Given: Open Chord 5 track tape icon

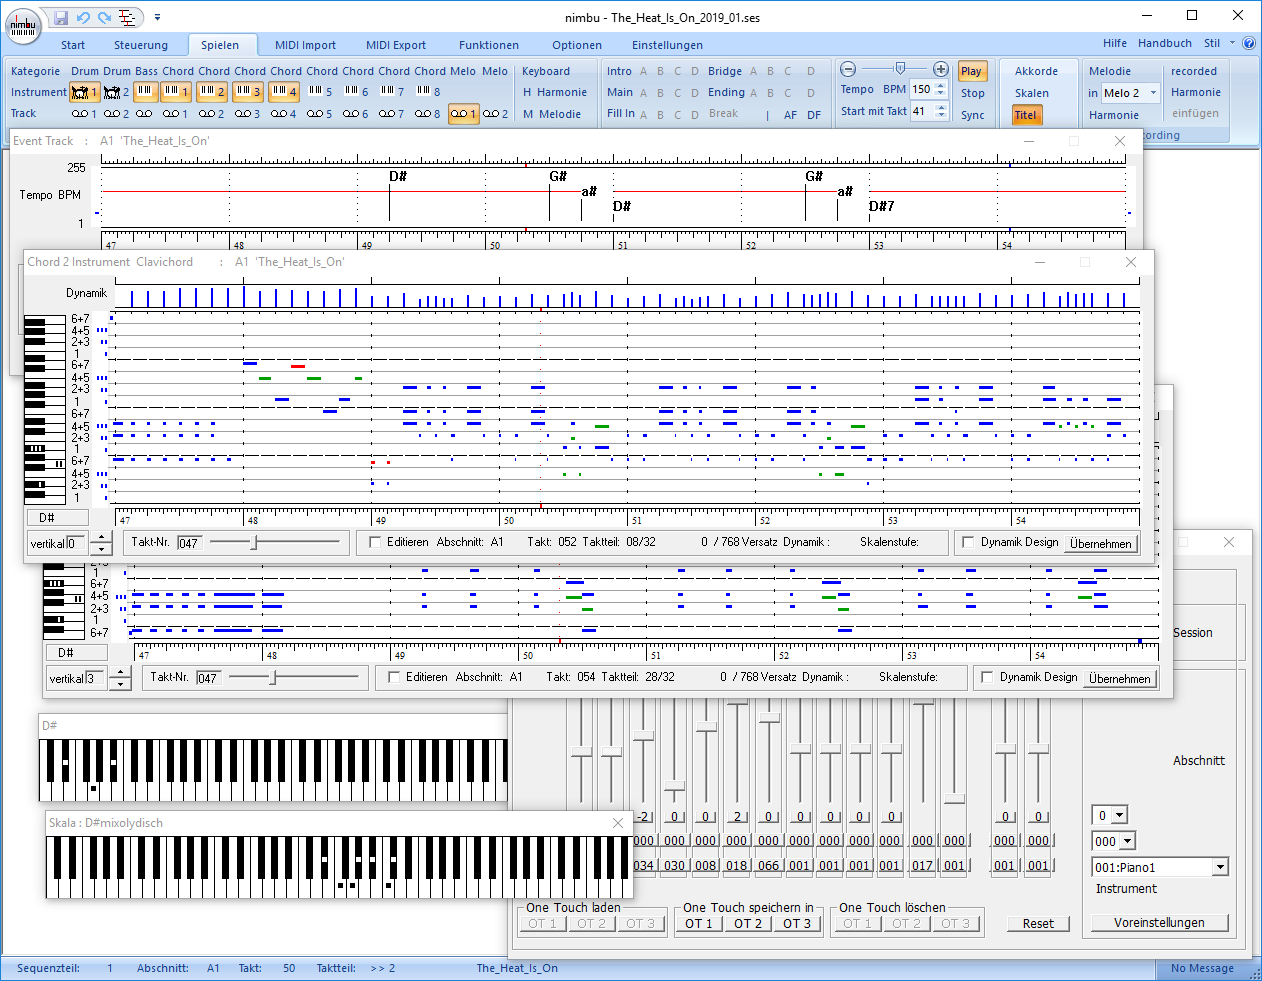Looking at the screenshot, I should coord(320,114).
